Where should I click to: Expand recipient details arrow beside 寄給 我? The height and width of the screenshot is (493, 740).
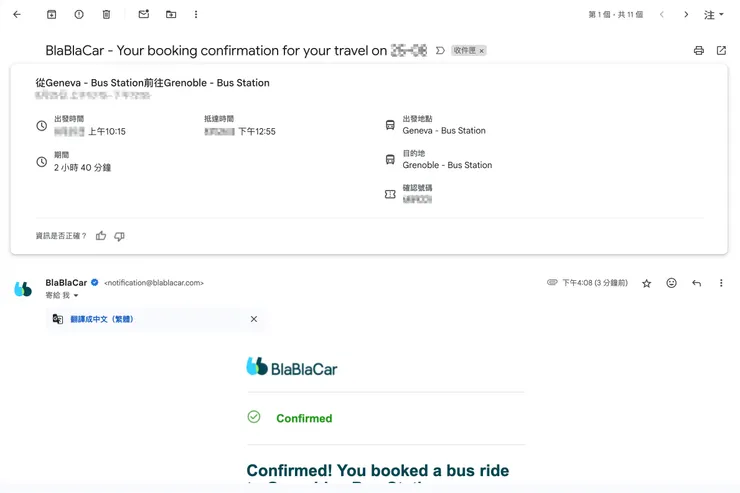[76, 296]
